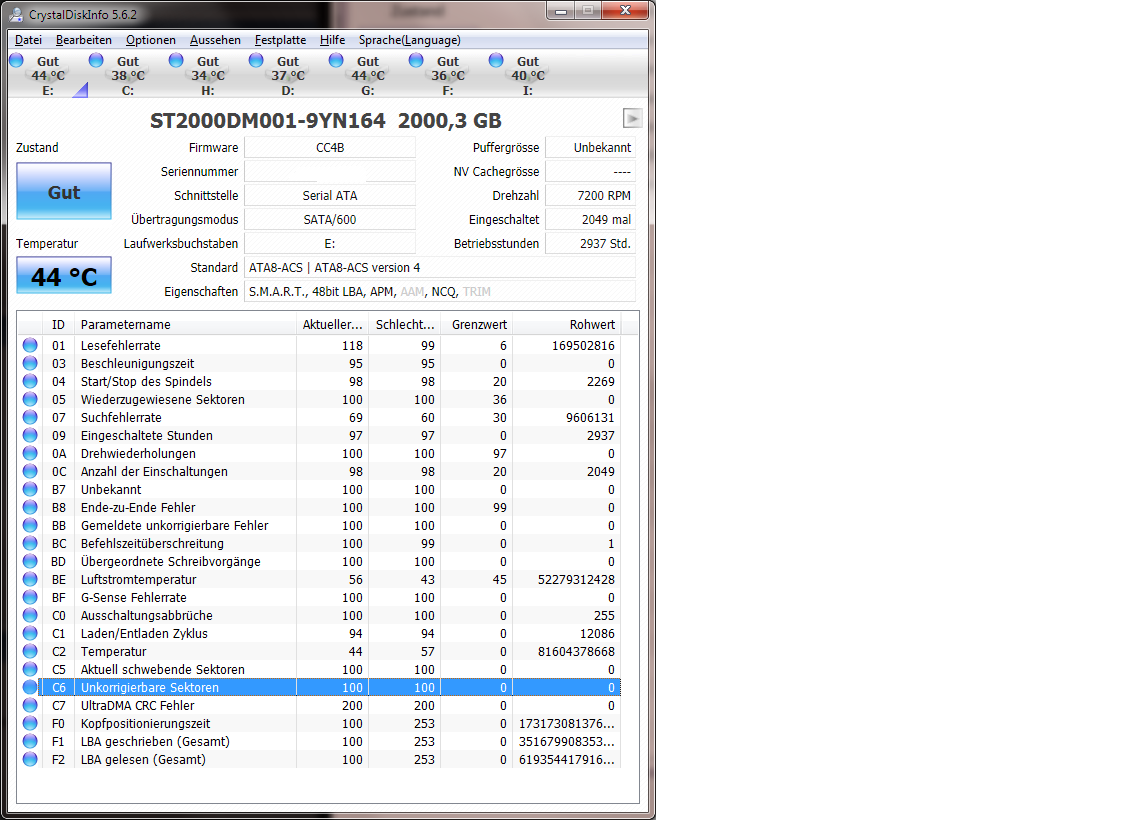1142x820 pixels.
Task: Click the Firmware field CC4B
Action: 330,147
